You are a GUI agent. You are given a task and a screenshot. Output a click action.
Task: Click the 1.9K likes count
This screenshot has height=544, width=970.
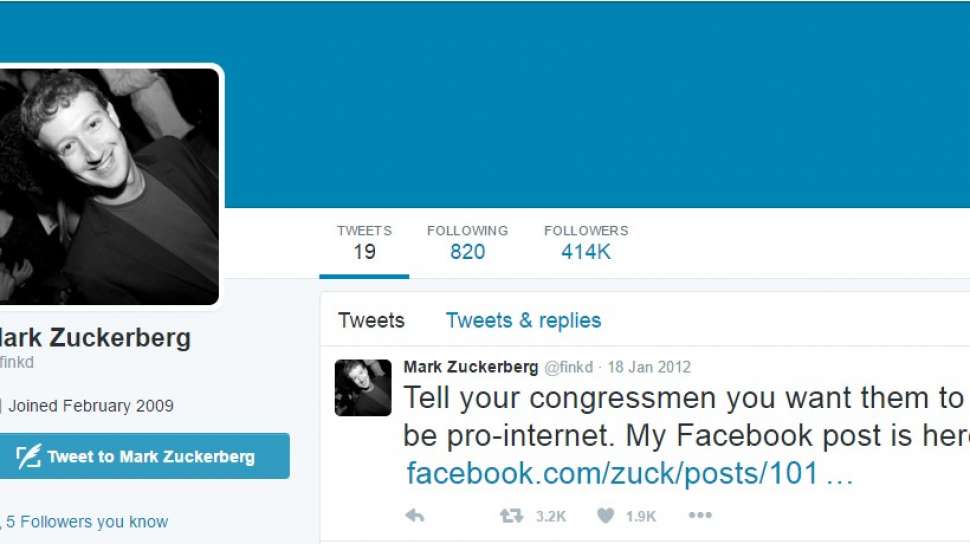(641, 516)
